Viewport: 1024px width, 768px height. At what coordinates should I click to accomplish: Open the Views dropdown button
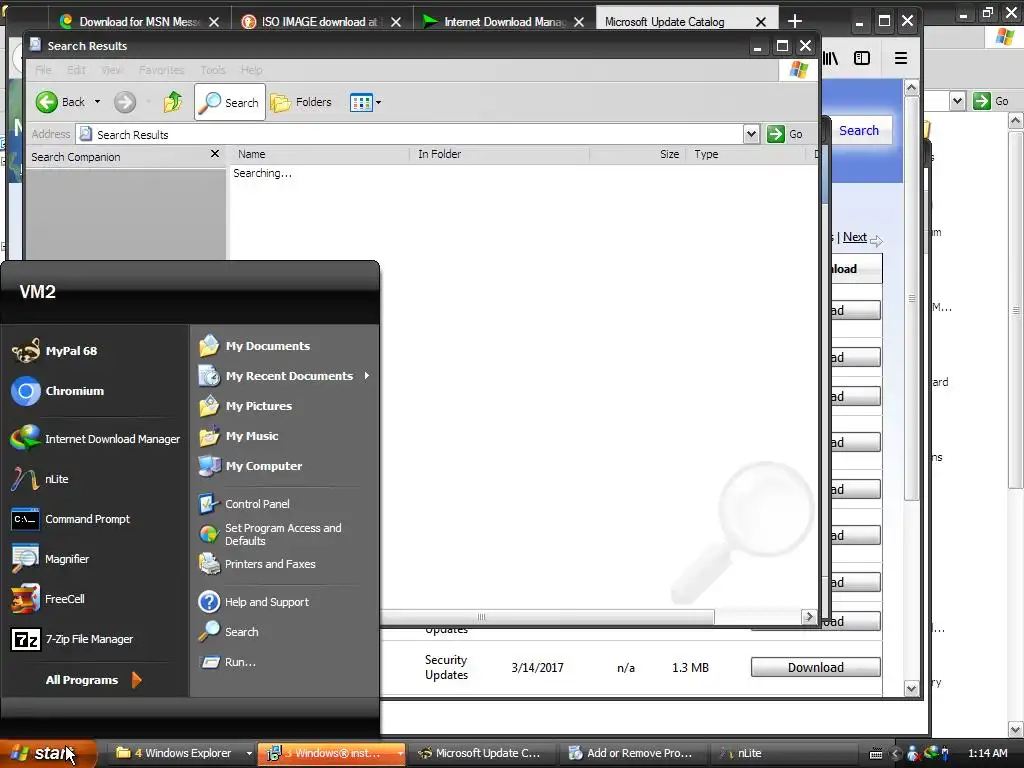pyautogui.click(x=365, y=103)
